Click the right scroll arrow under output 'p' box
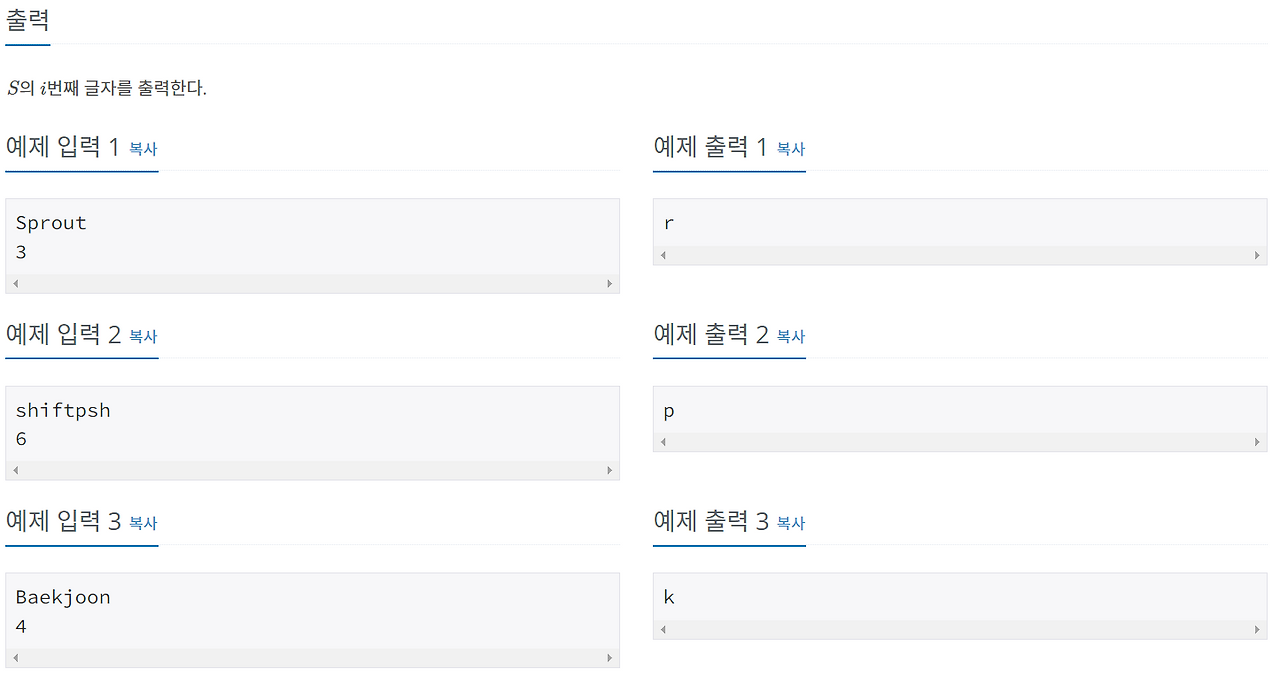Image resolution: width=1280 pixels, height=684 pixels. coord(1258,442)
